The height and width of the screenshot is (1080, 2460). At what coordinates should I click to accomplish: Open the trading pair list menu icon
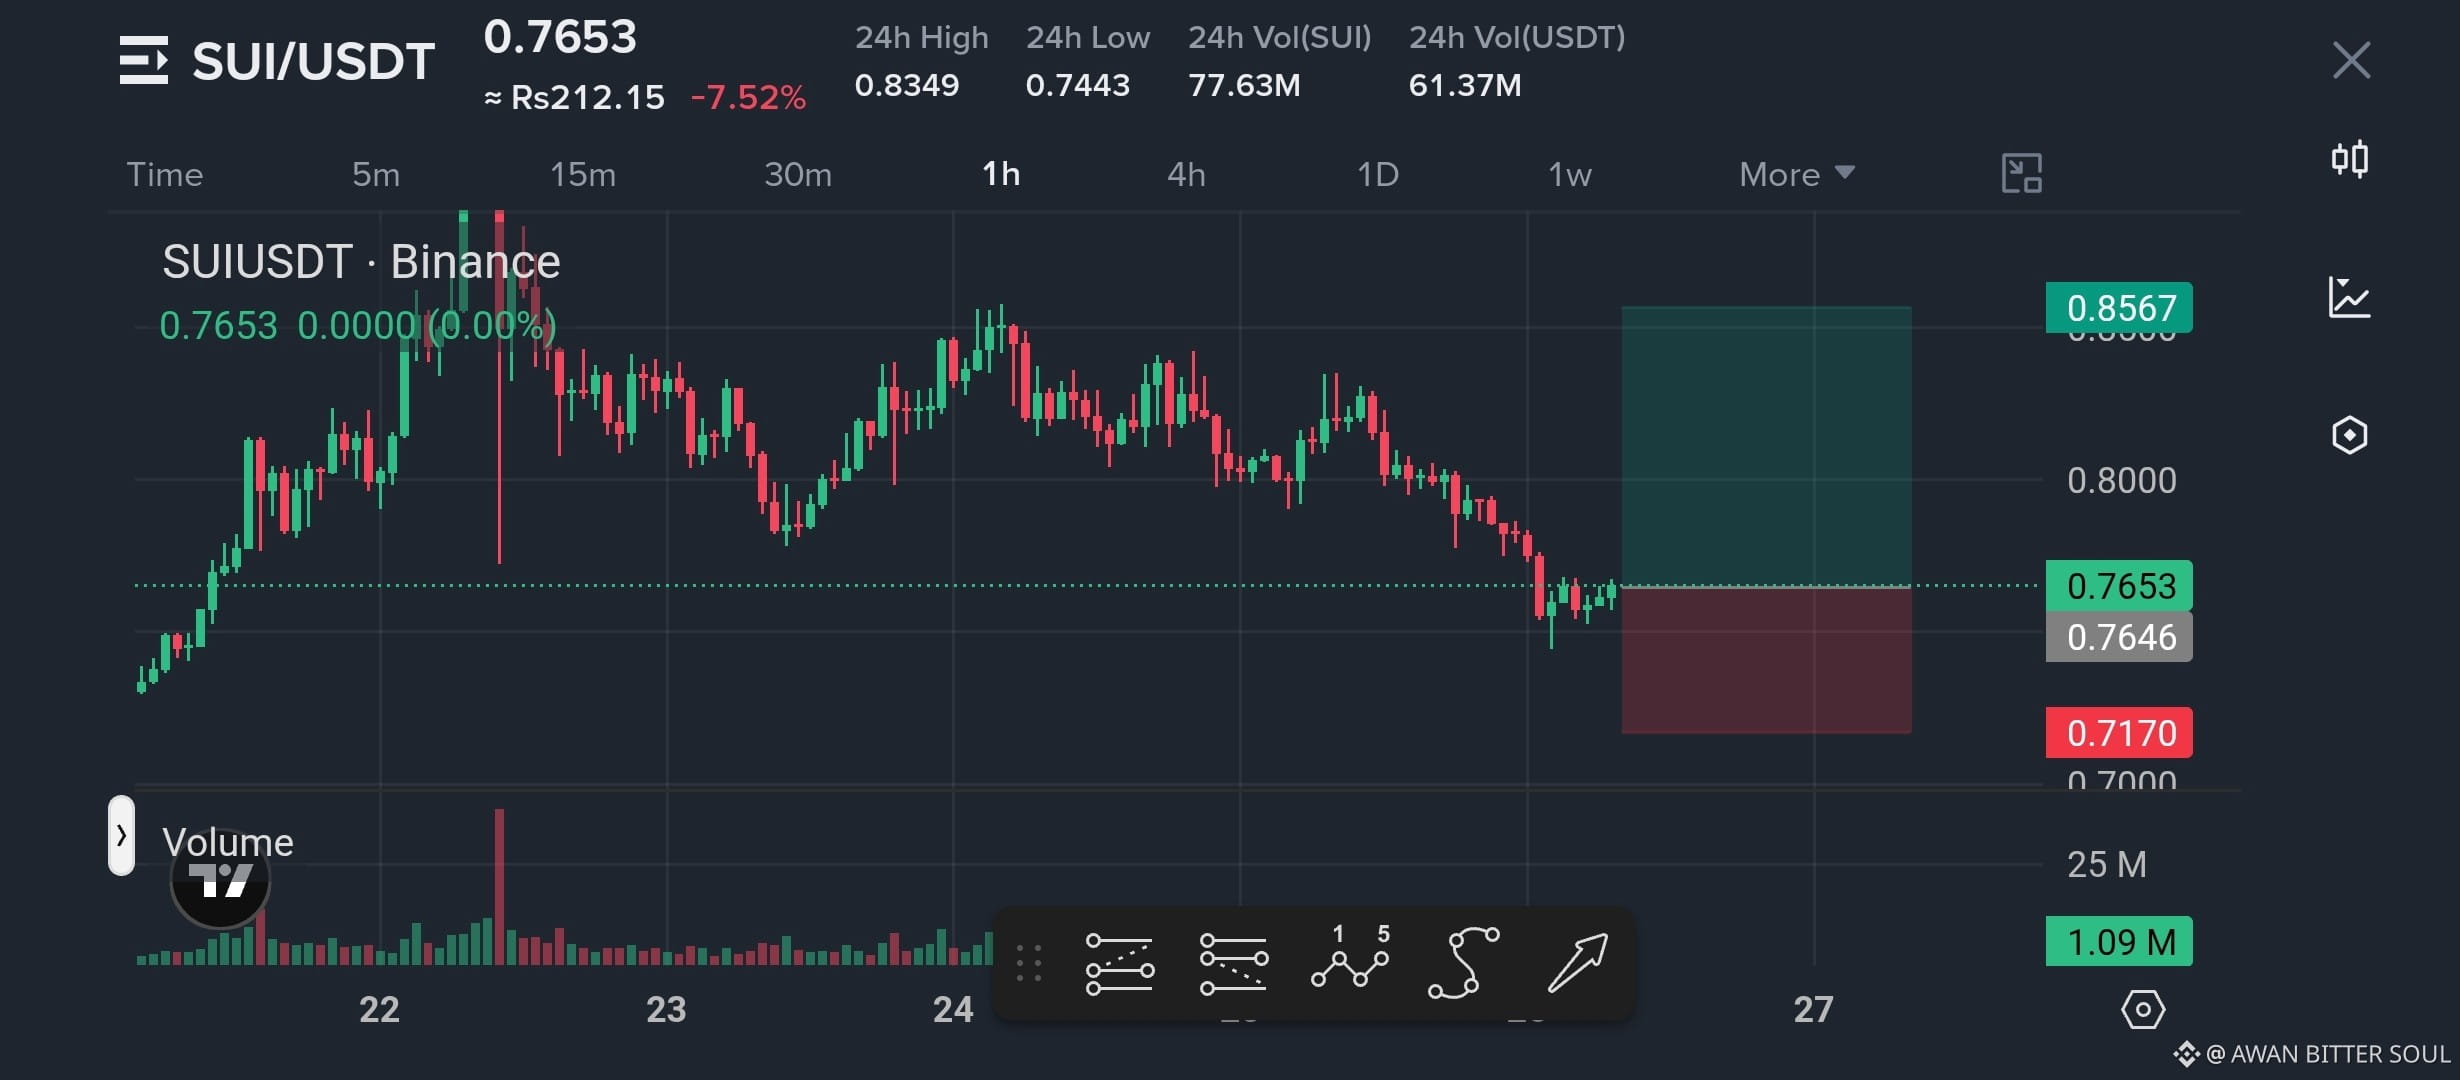(x=144, y=60)
